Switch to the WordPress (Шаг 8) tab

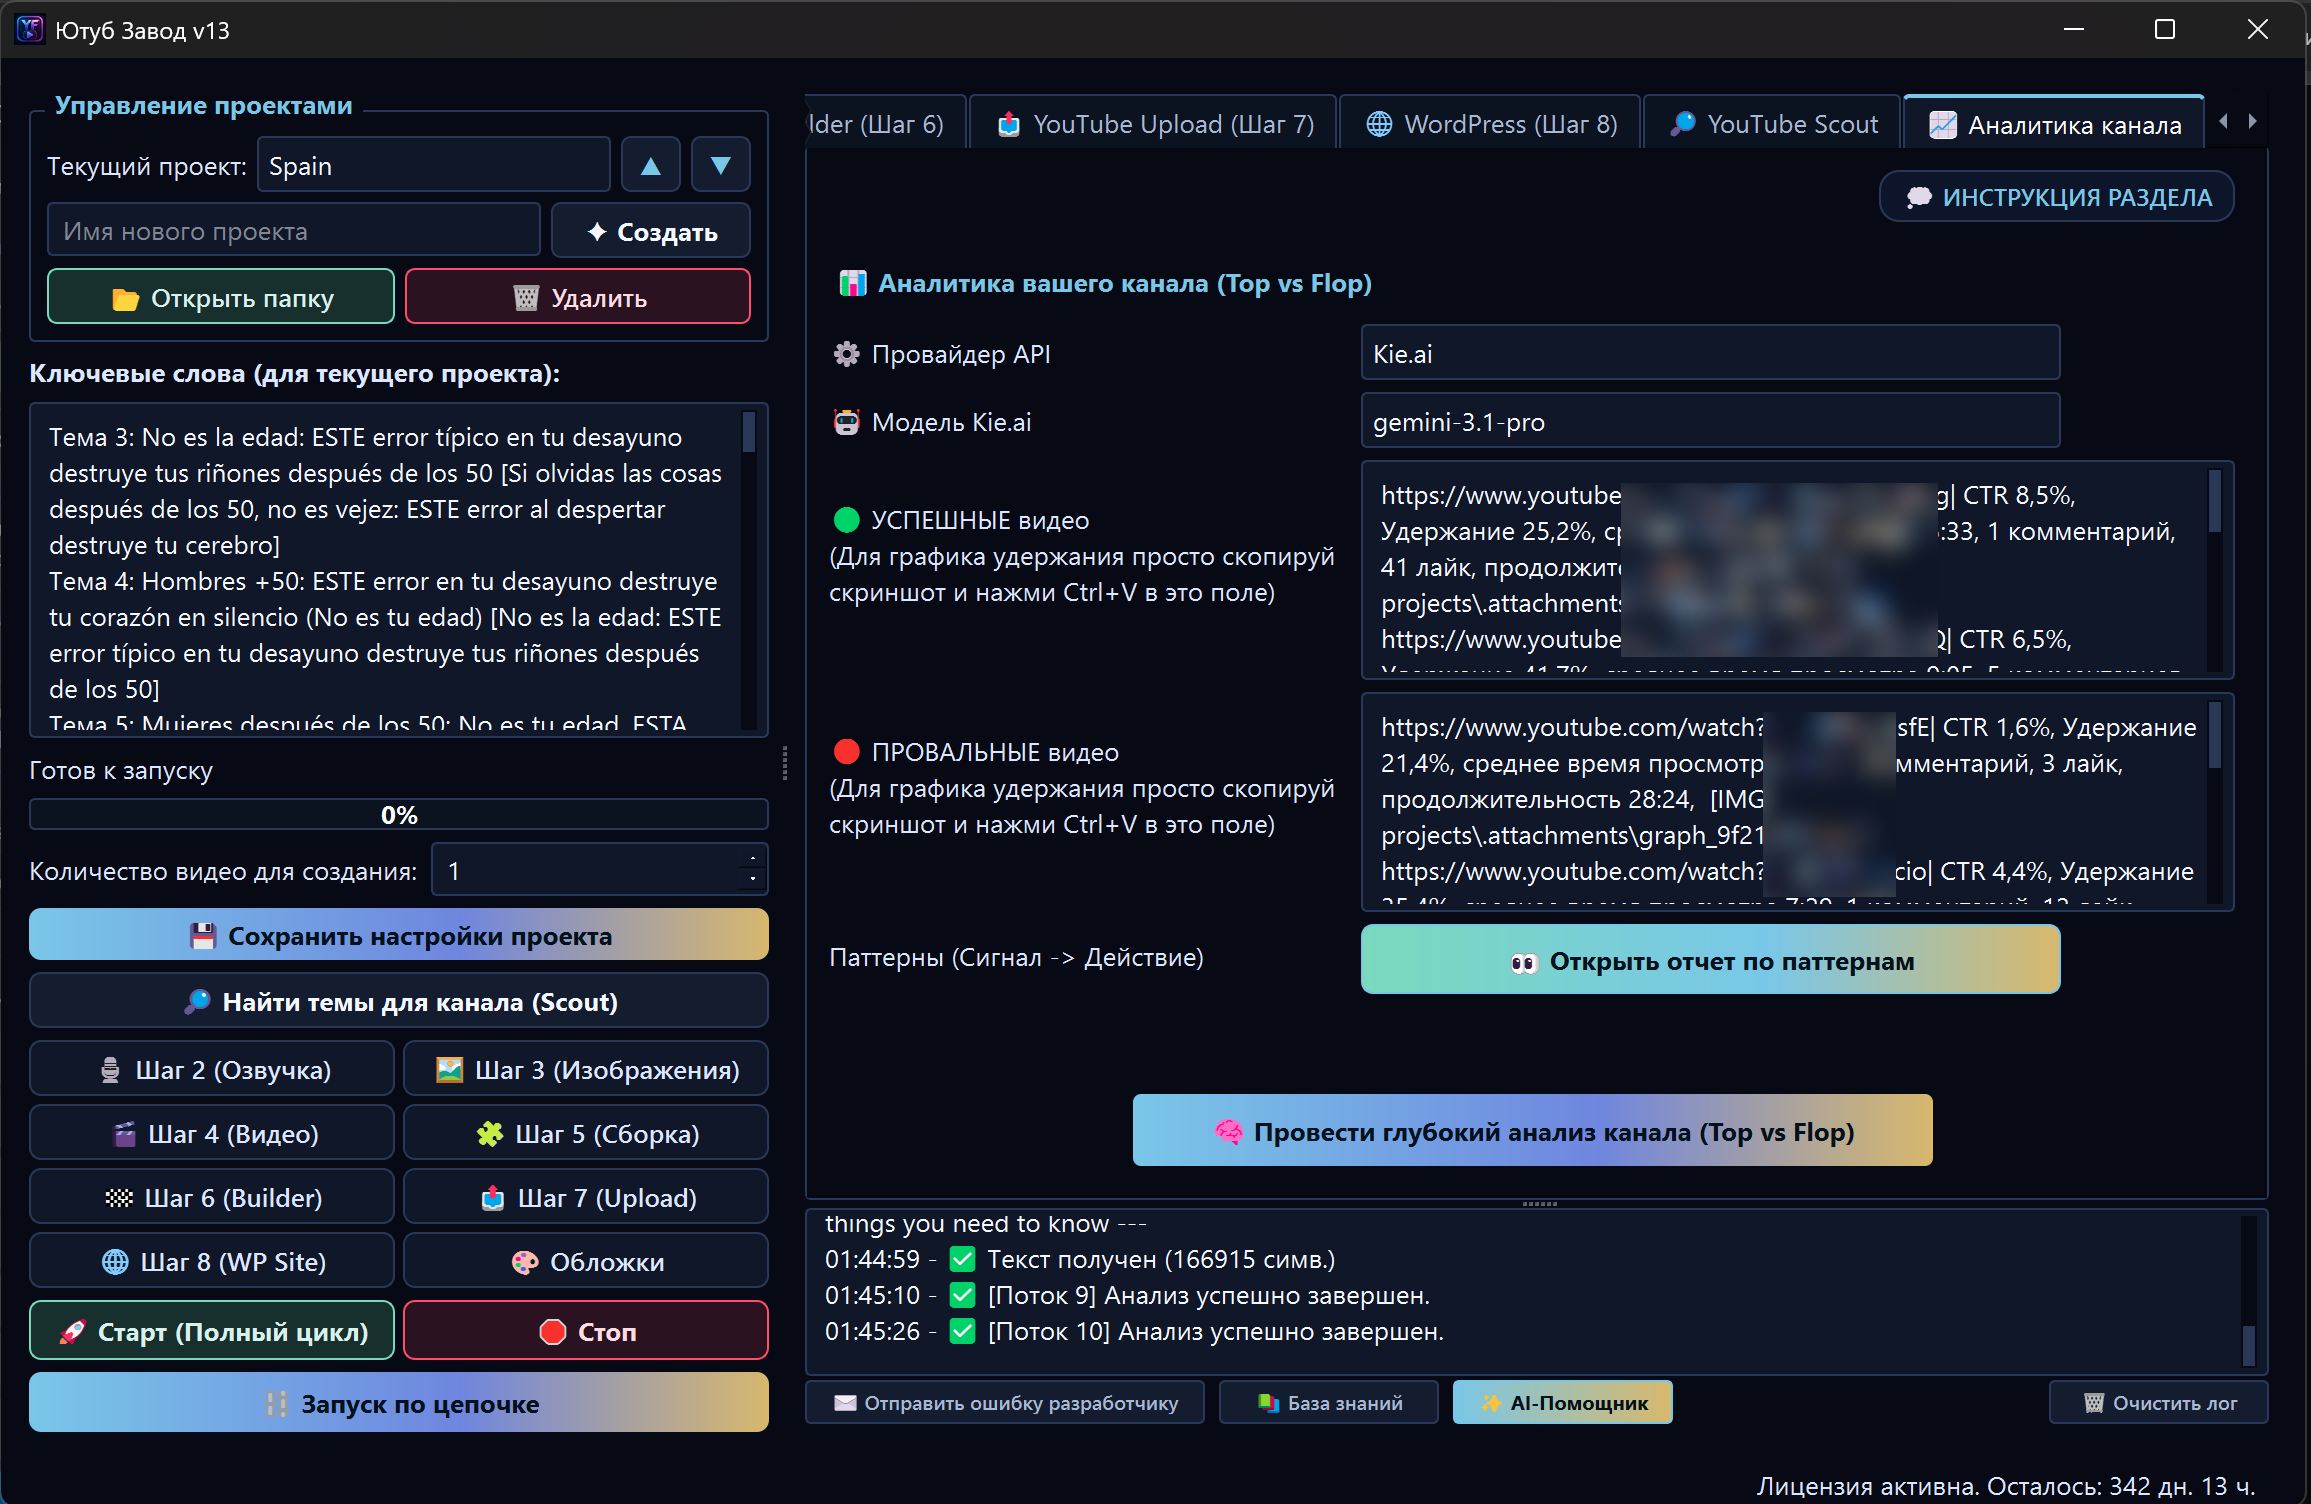1490,124
